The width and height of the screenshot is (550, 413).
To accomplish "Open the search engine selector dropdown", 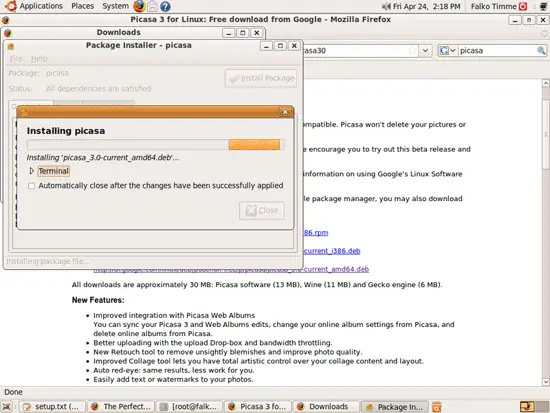I will click(448, 51).
